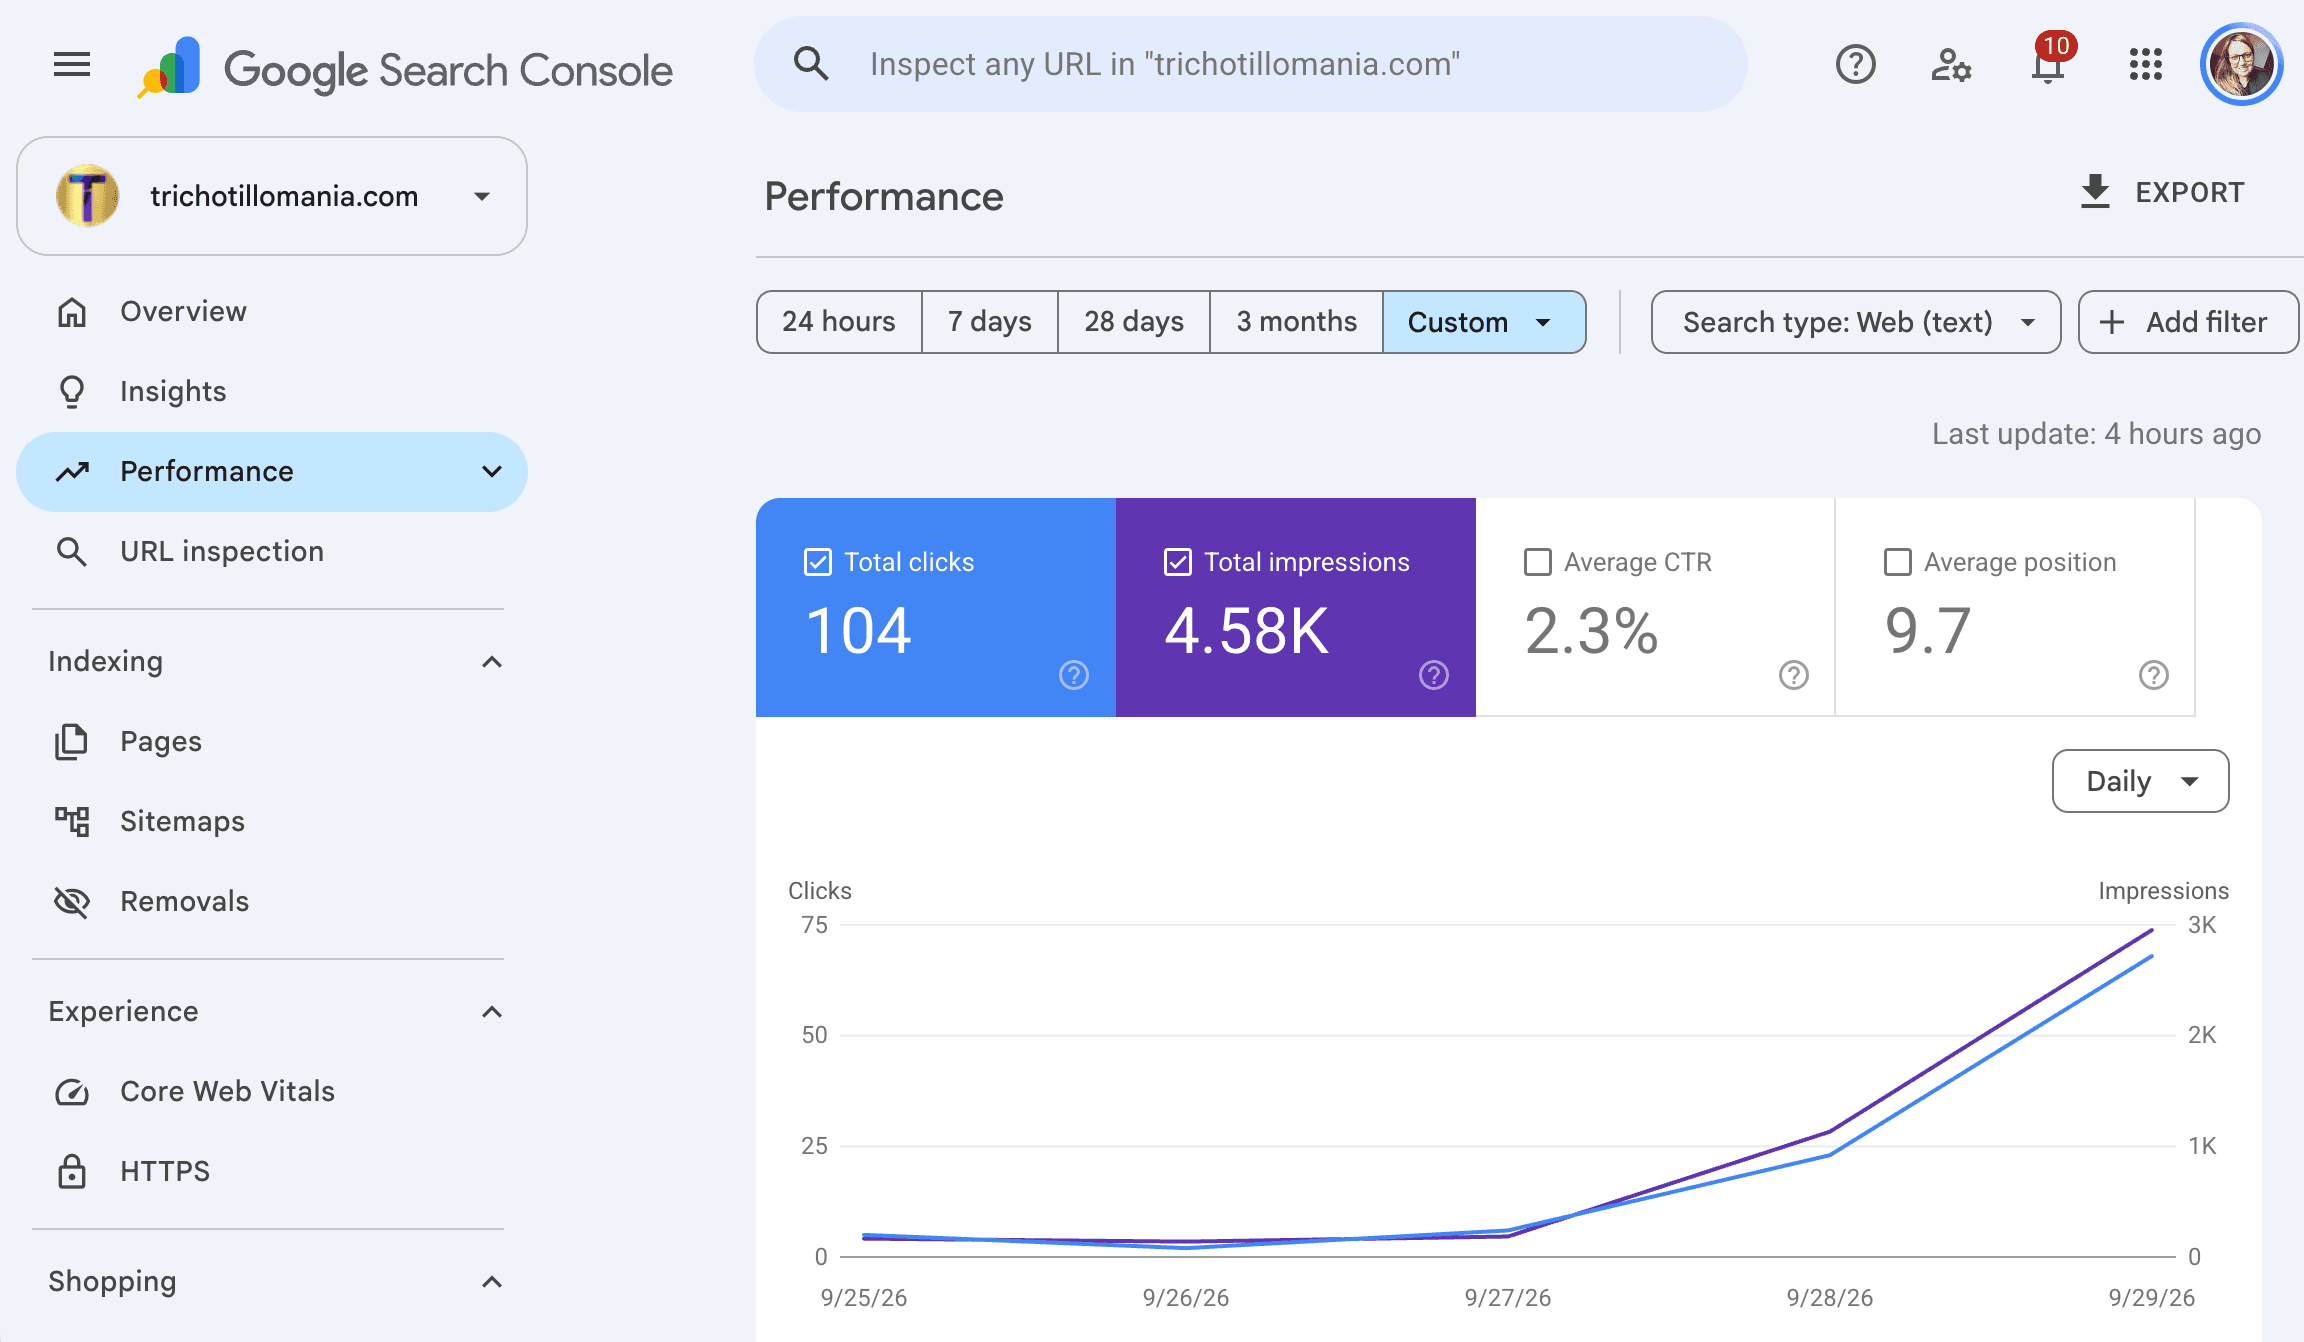Collapse the Shopping section

[492, 1282]
